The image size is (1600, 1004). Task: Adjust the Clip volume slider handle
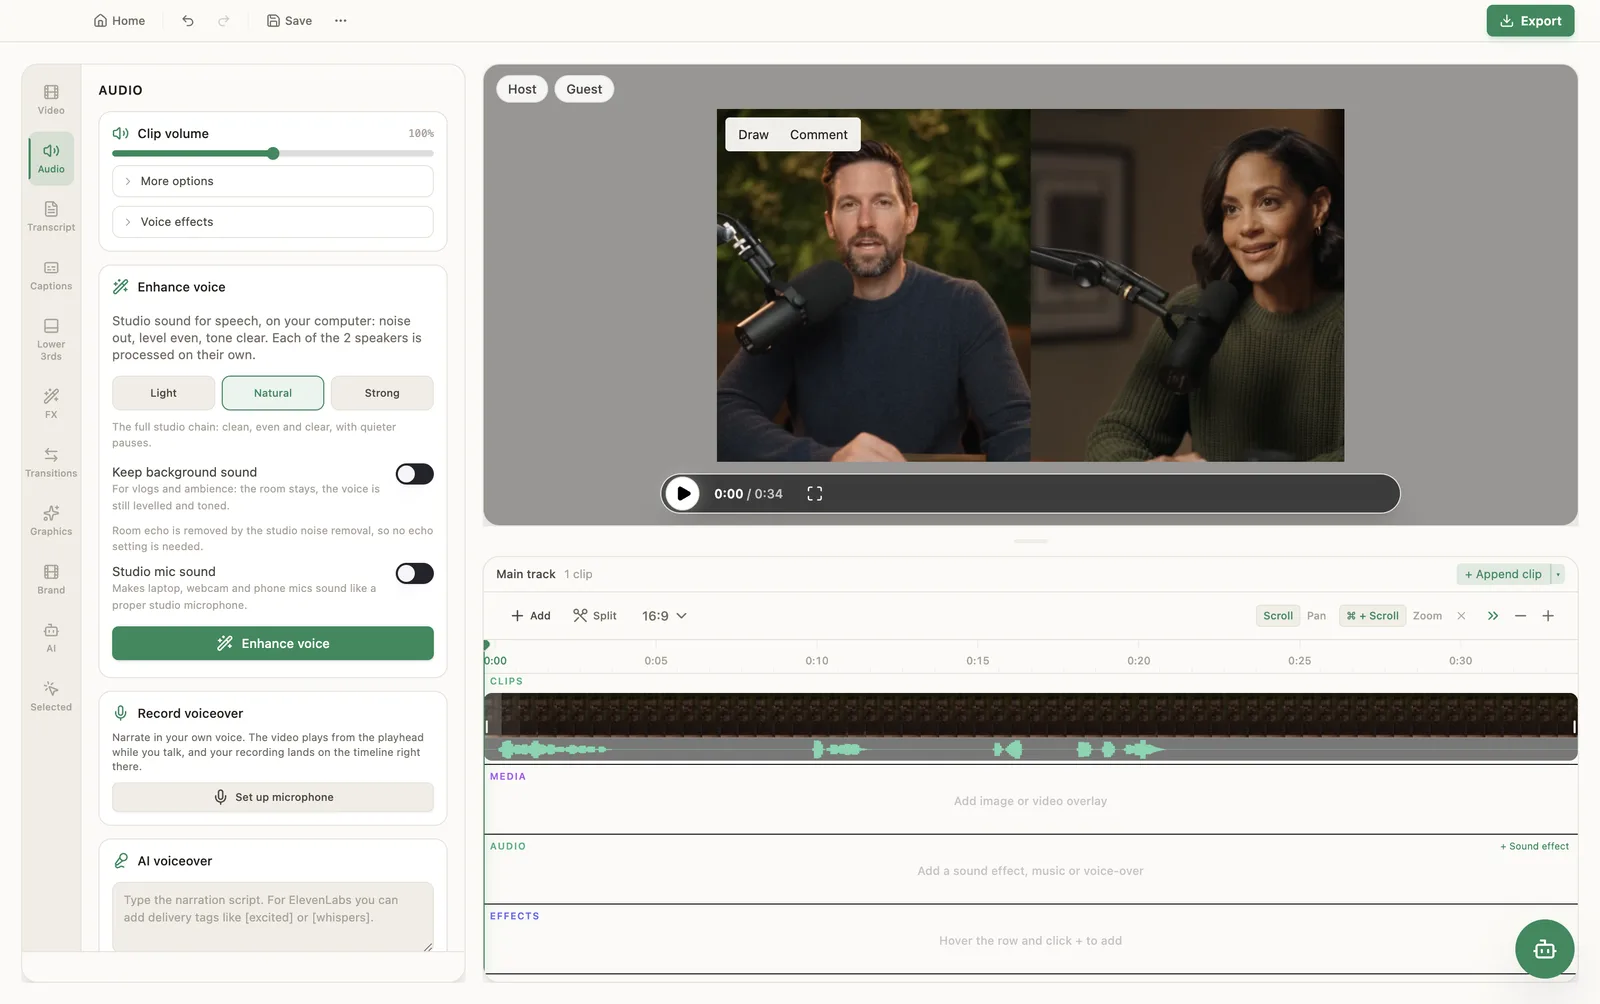273,153
